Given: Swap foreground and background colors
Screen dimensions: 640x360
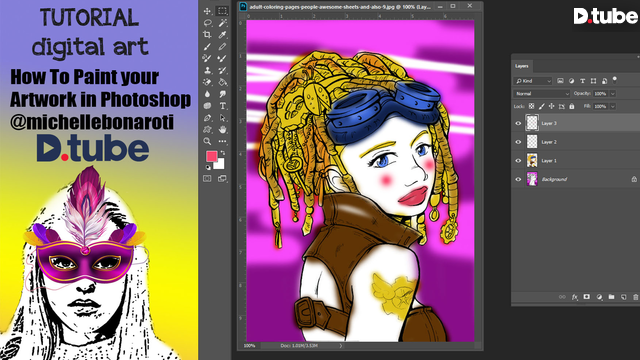Looking at the screenshot, I should pyautogui.click(x=223, y=153).
